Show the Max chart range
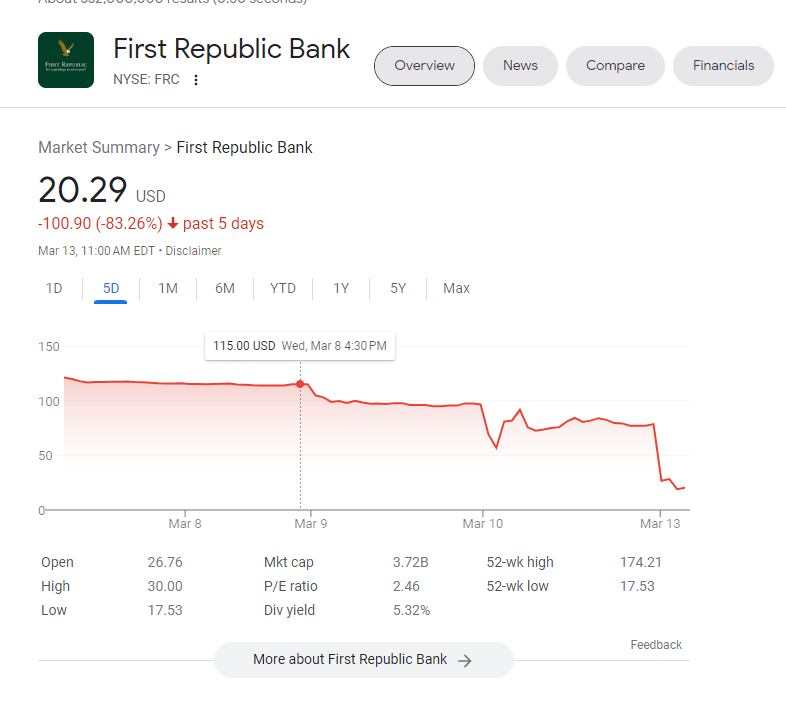This screenshot has height=714, width=786. (x=456, y=288)
